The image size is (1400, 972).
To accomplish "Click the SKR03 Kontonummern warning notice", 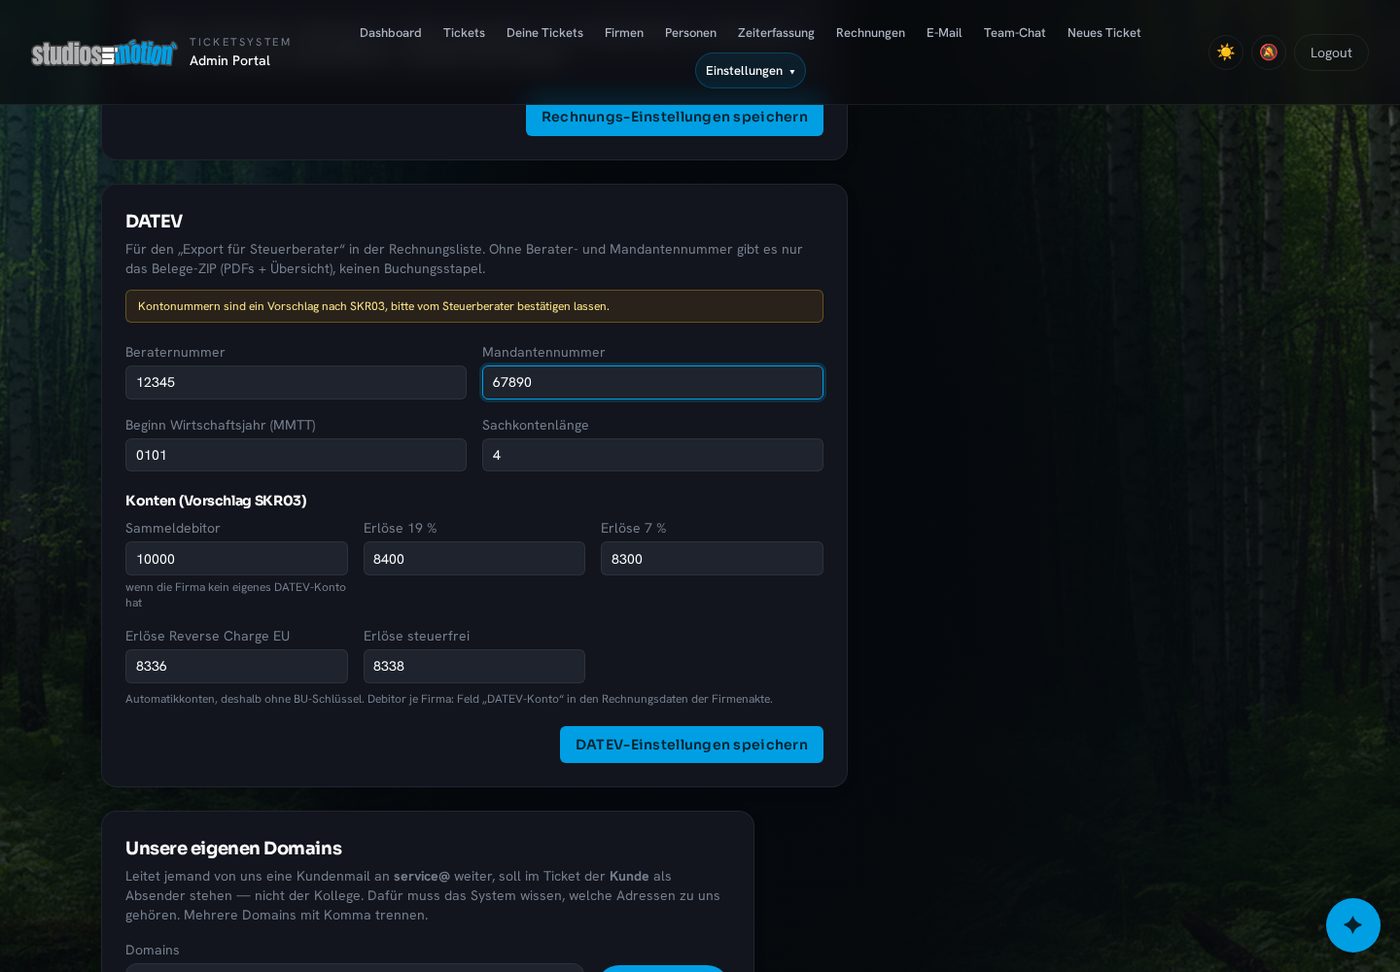I will click(x=474, y=306).
